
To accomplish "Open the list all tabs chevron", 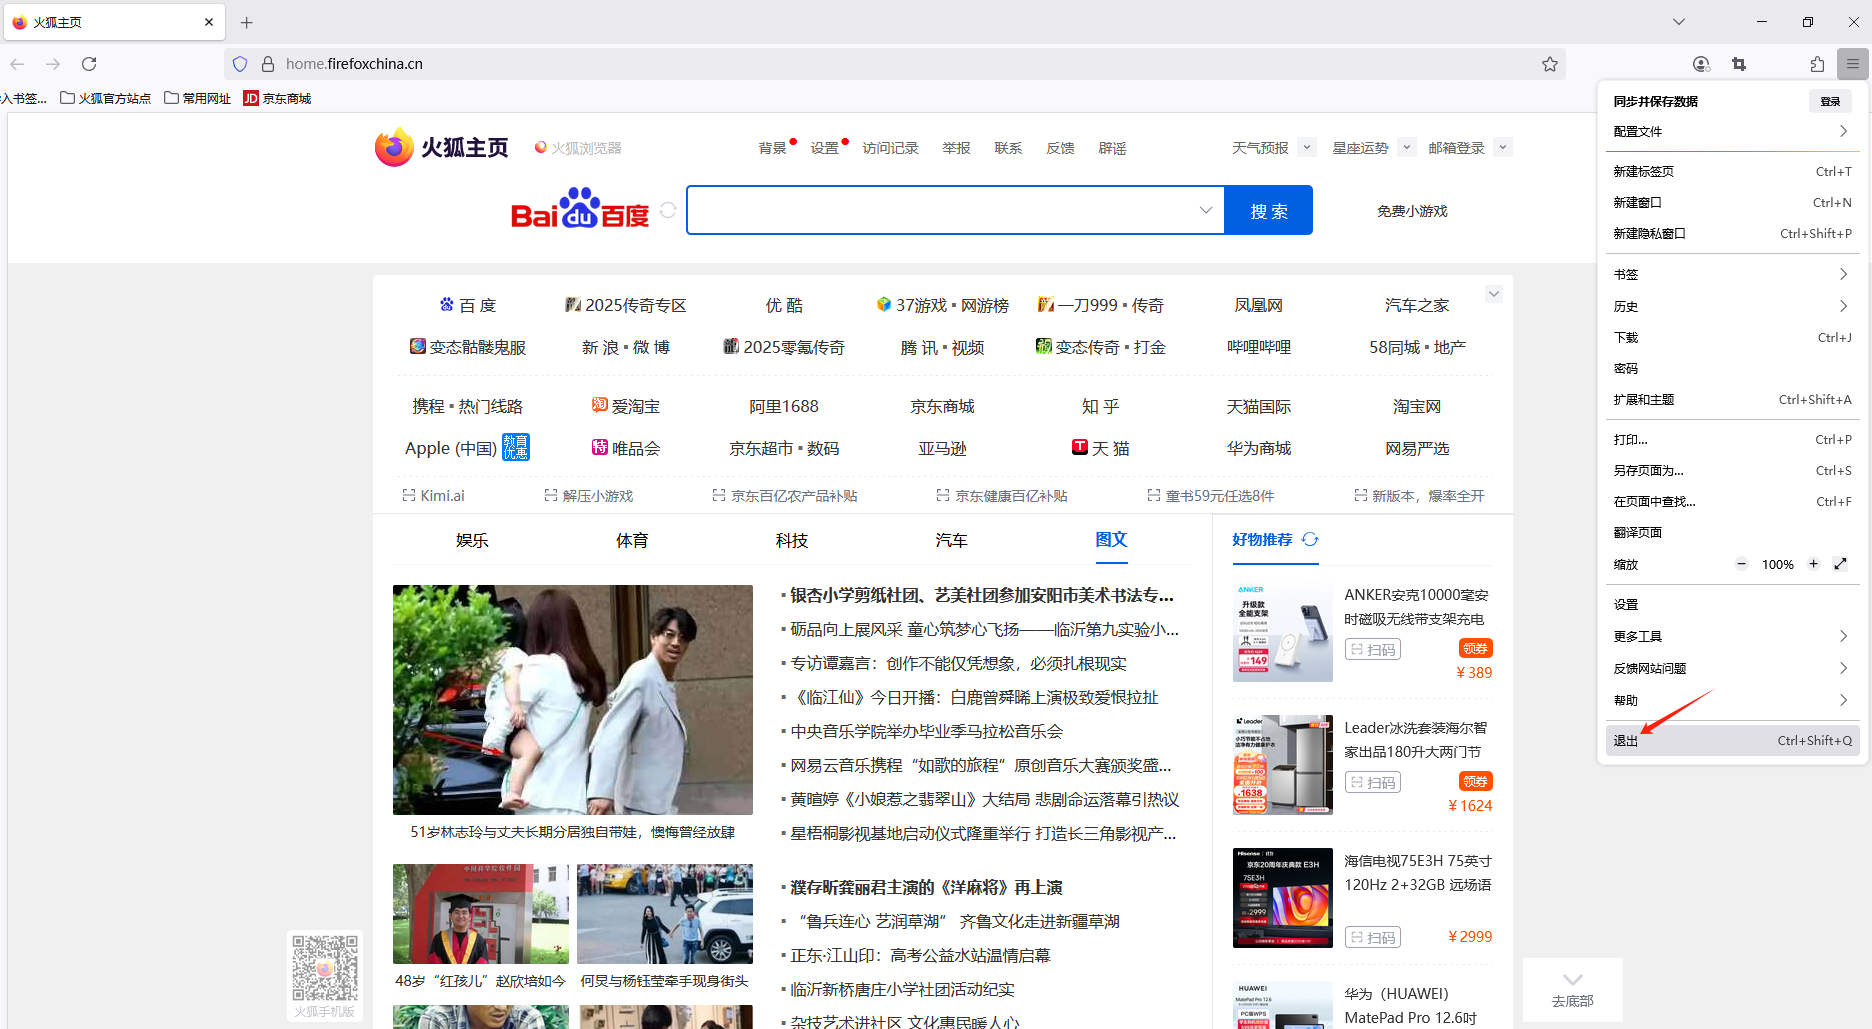I will pyautogui.click(x=1679, y=22).
